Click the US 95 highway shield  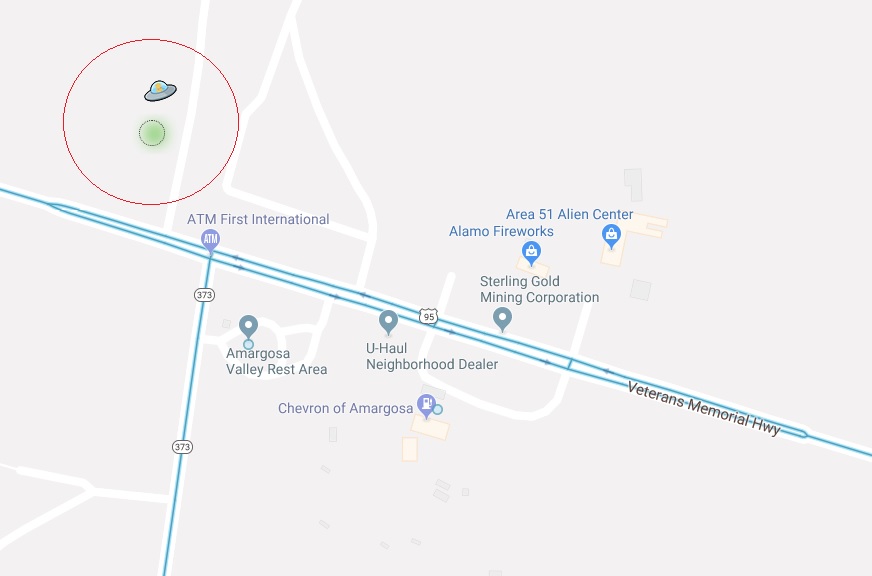(x=428, y=317)
